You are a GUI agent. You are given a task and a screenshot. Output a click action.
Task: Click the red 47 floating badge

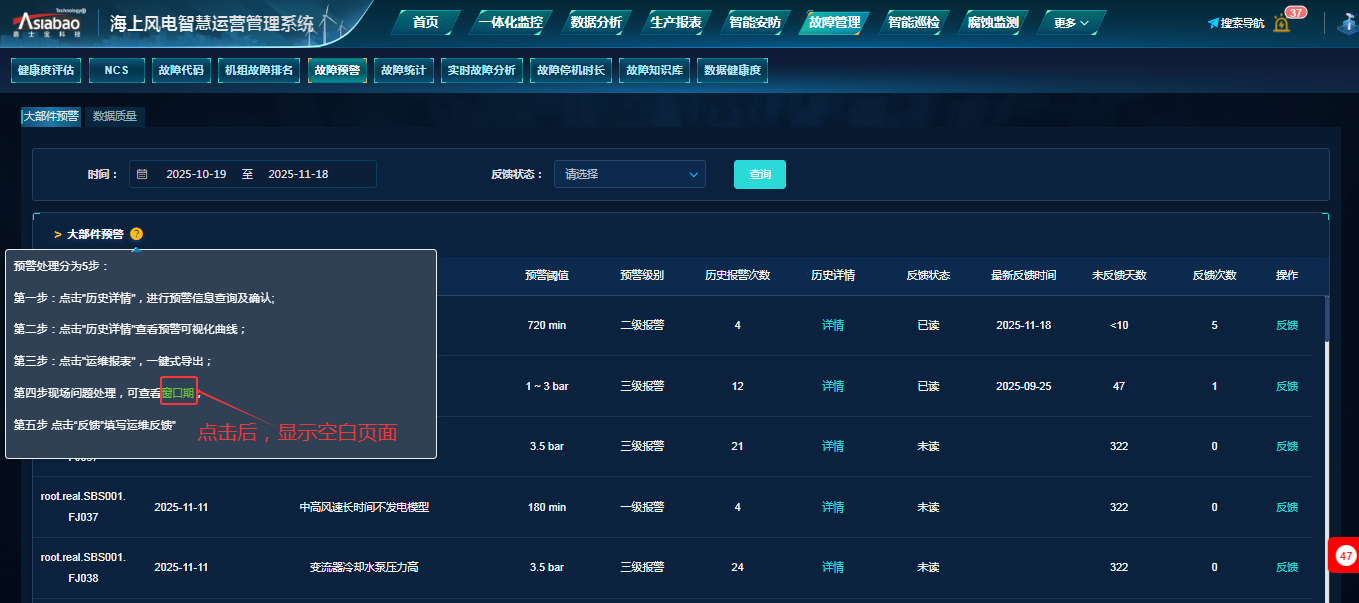1345,556
